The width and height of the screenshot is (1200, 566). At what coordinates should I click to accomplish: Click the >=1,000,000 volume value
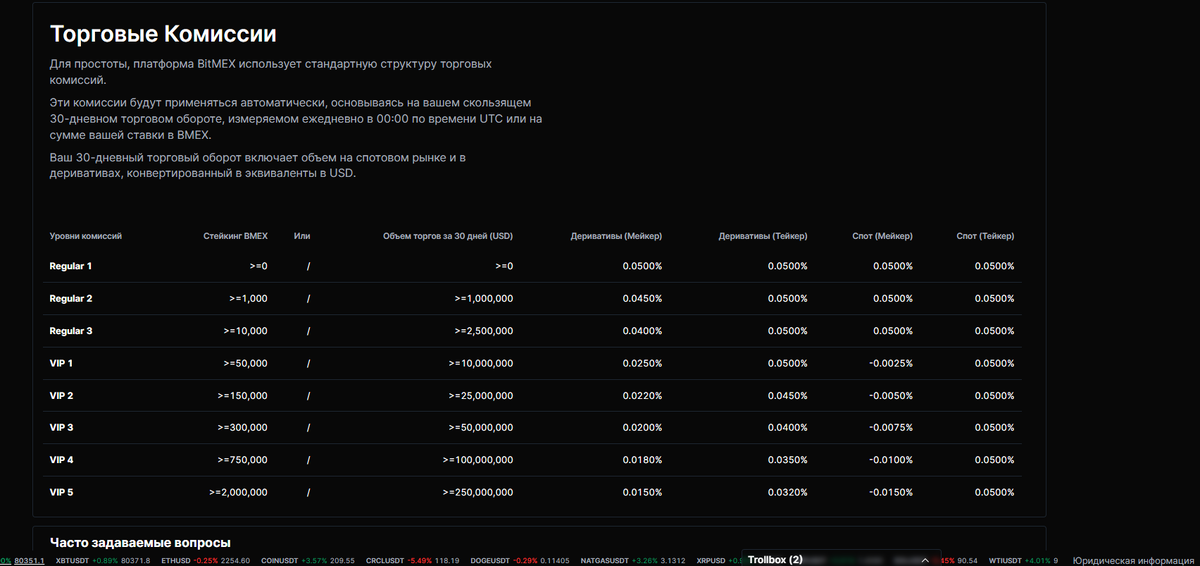click(x=484, y=298)
